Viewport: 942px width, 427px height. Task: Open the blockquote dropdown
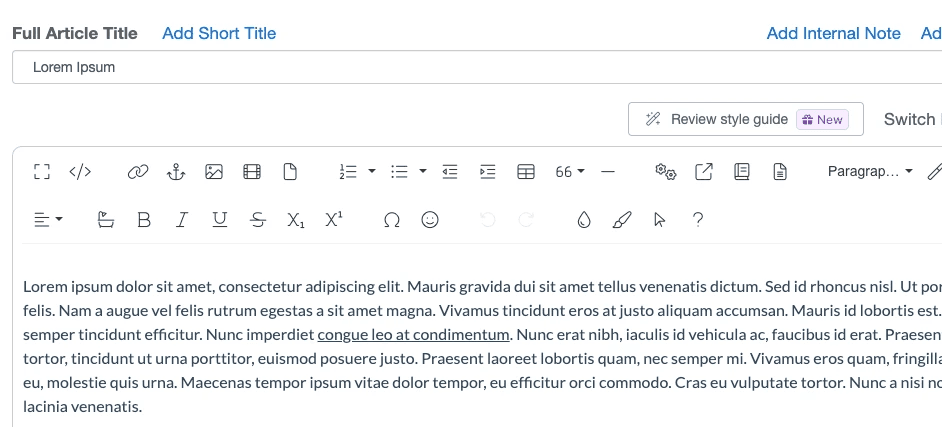point(570,172)
